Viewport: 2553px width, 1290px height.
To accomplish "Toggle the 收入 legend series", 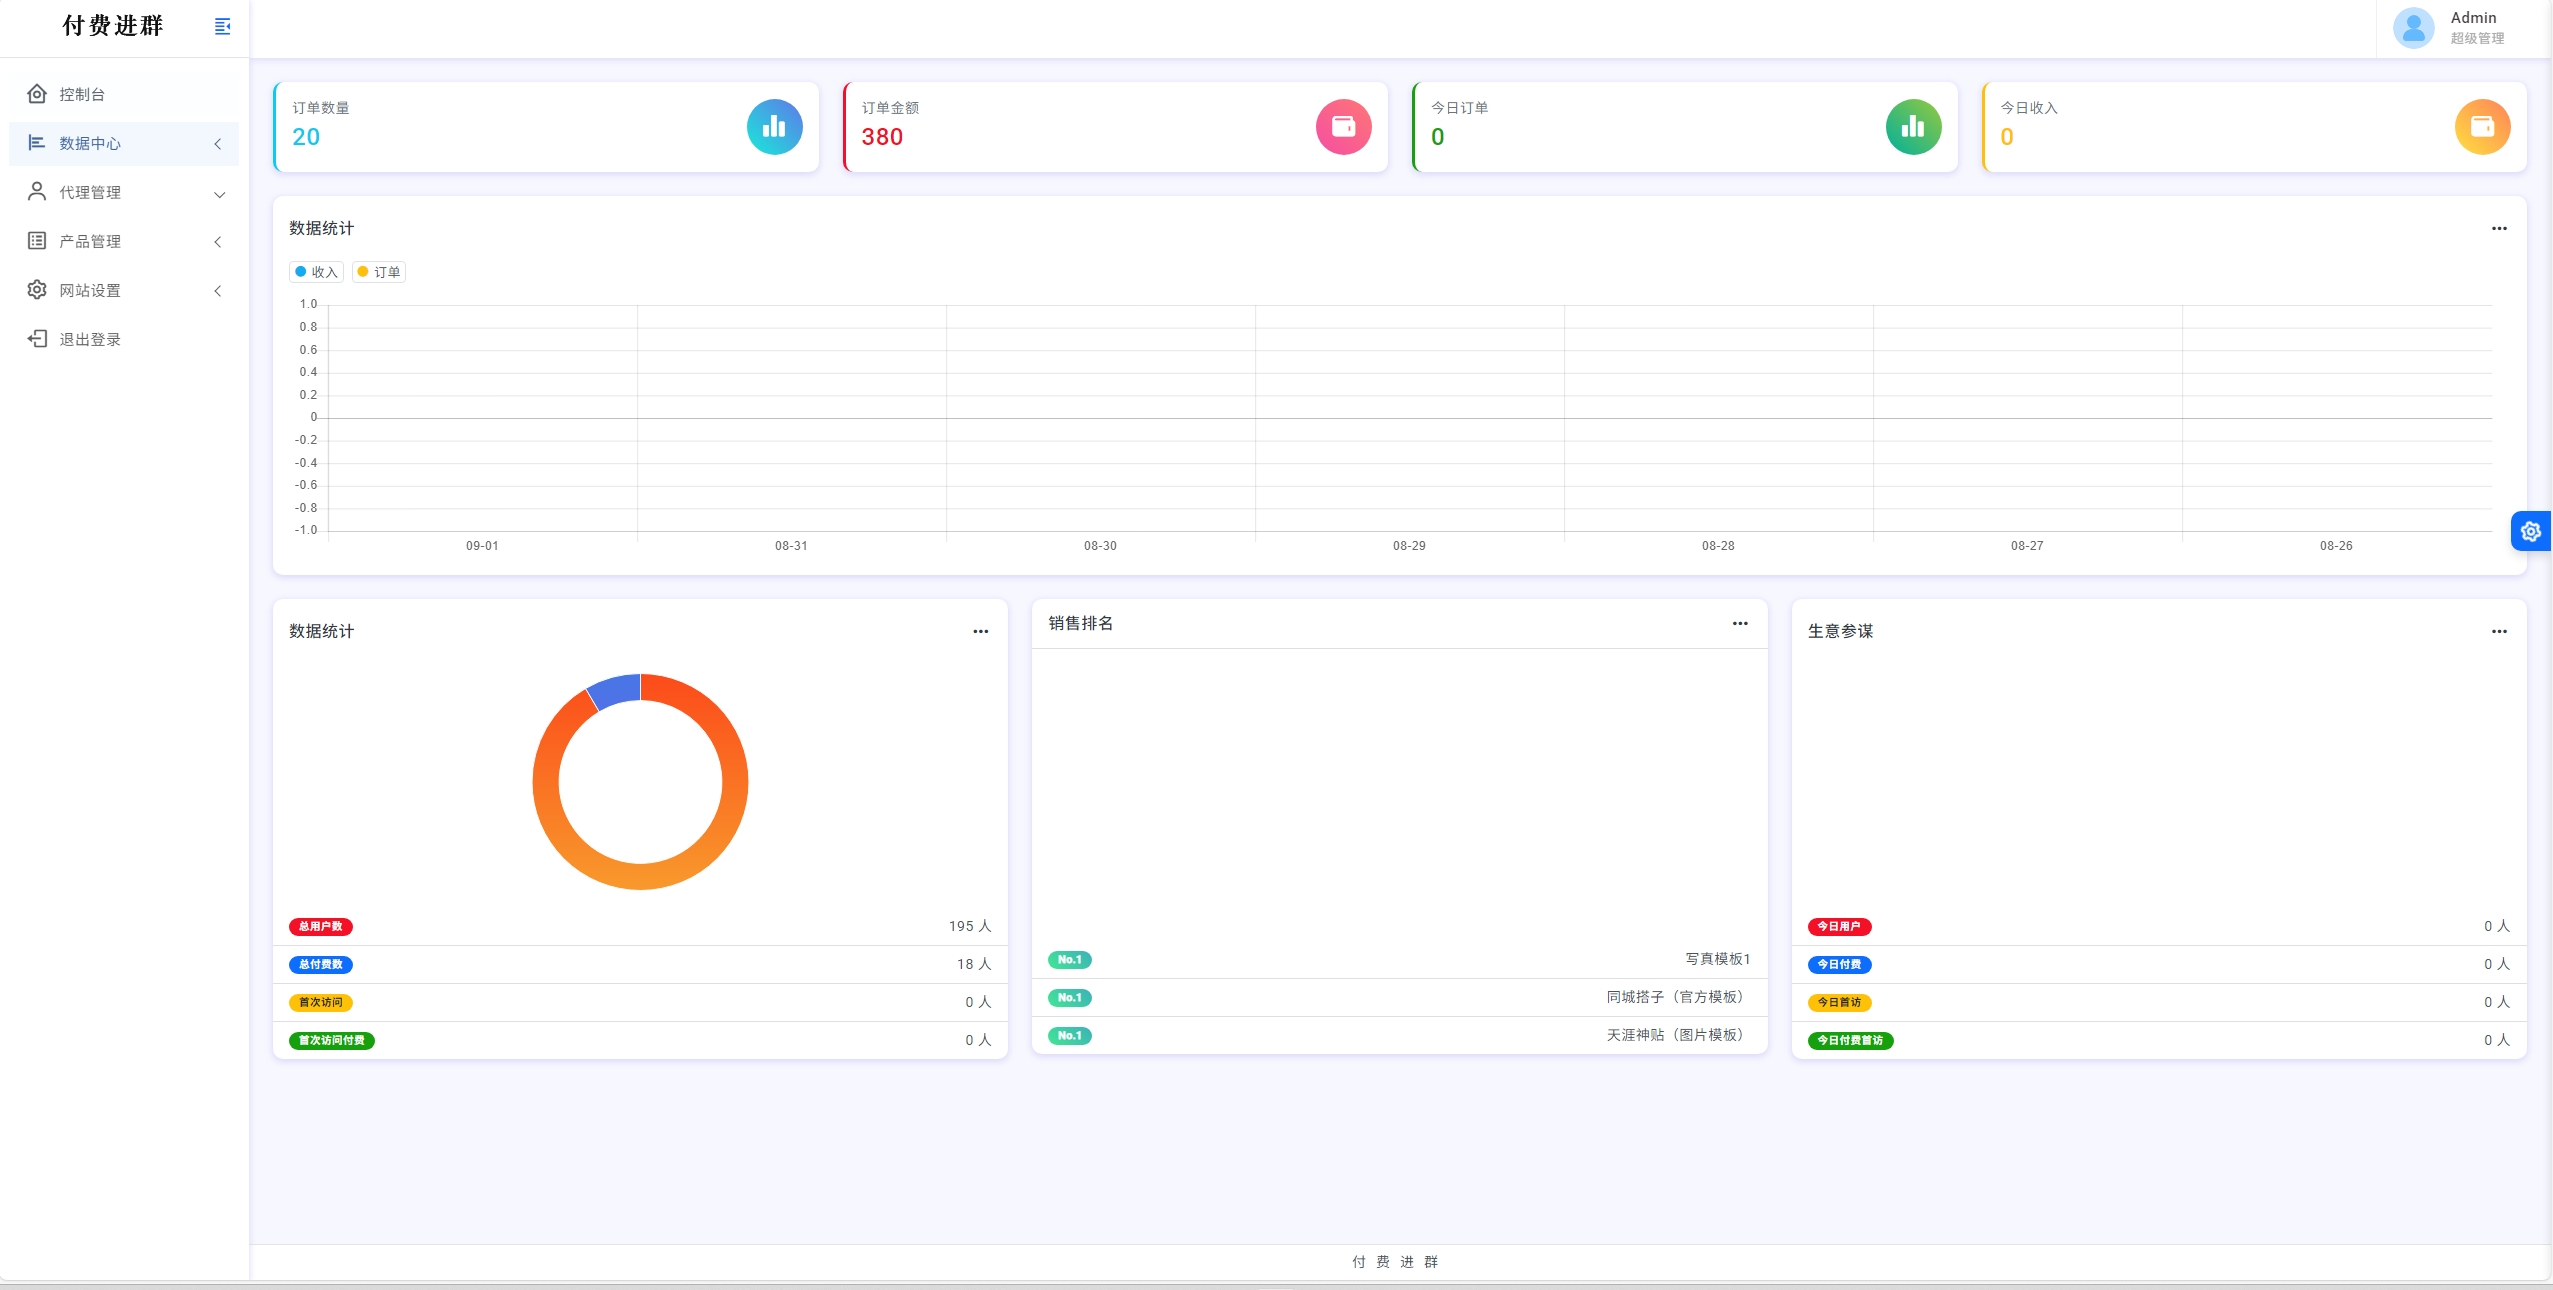I will [x=317, y=272].
